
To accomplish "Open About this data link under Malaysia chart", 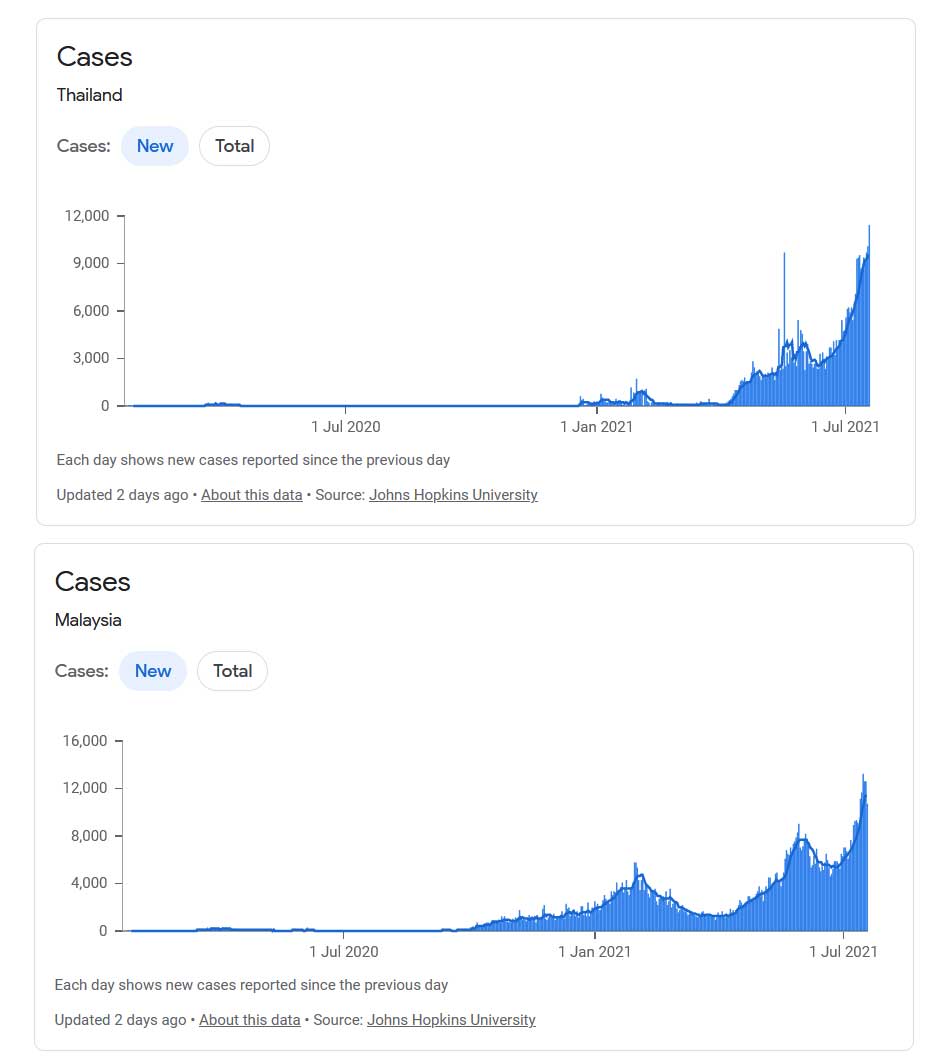I will click(x=249, y=1019).
